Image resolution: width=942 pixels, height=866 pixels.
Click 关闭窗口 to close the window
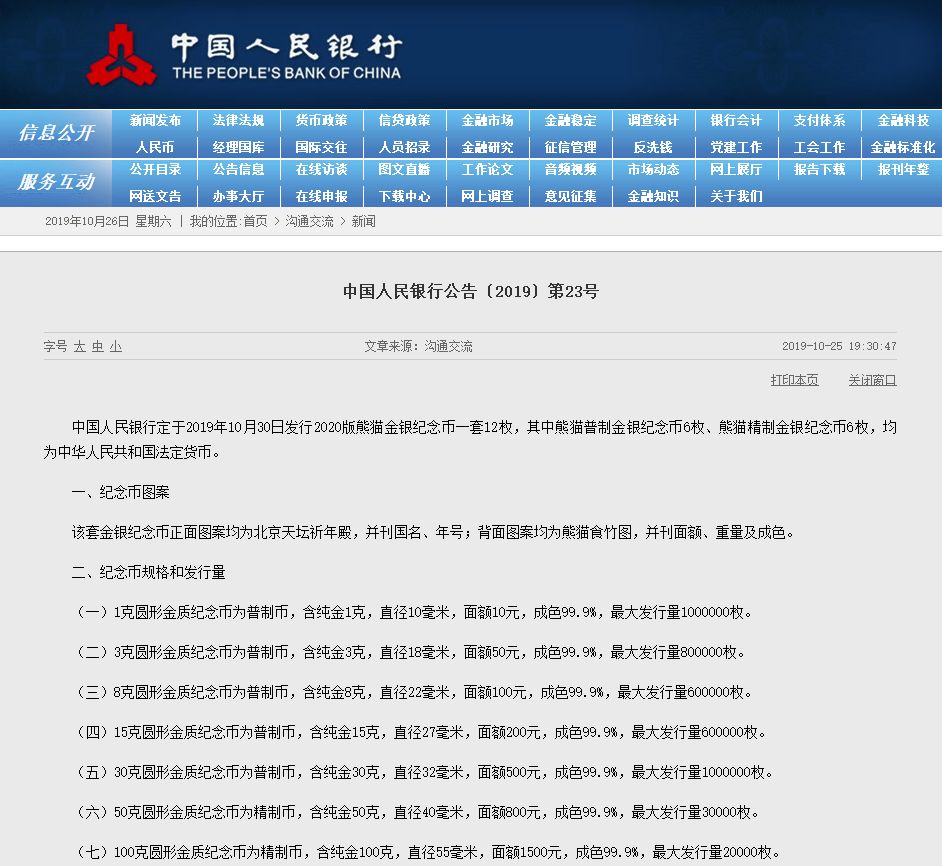point(872,380)
